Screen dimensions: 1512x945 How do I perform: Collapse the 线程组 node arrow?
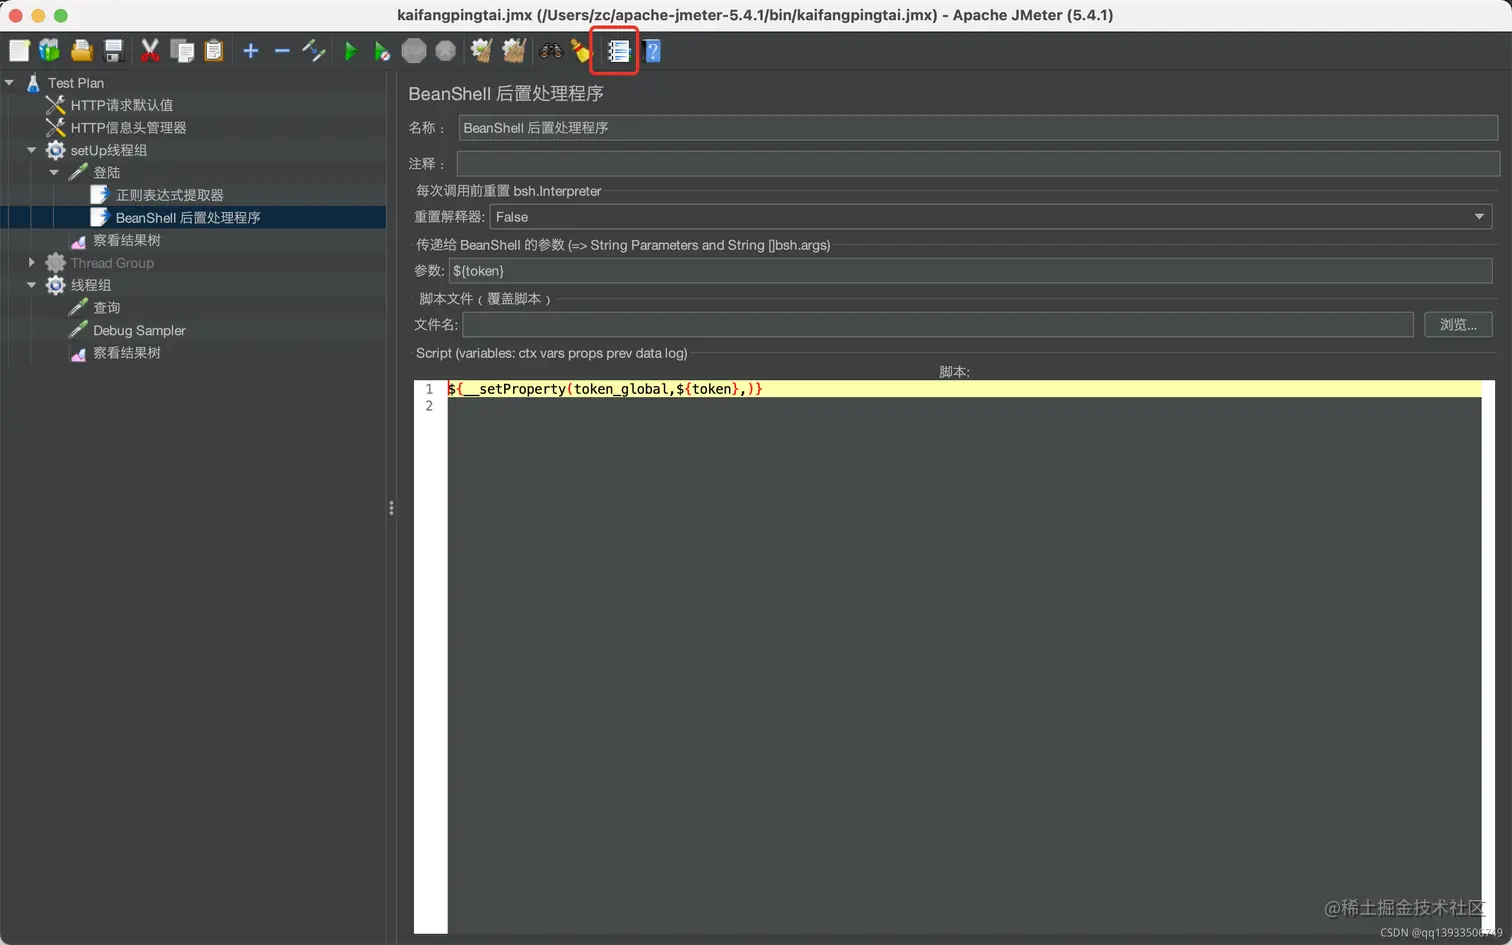pyautogui.click(x=31, y=285)
